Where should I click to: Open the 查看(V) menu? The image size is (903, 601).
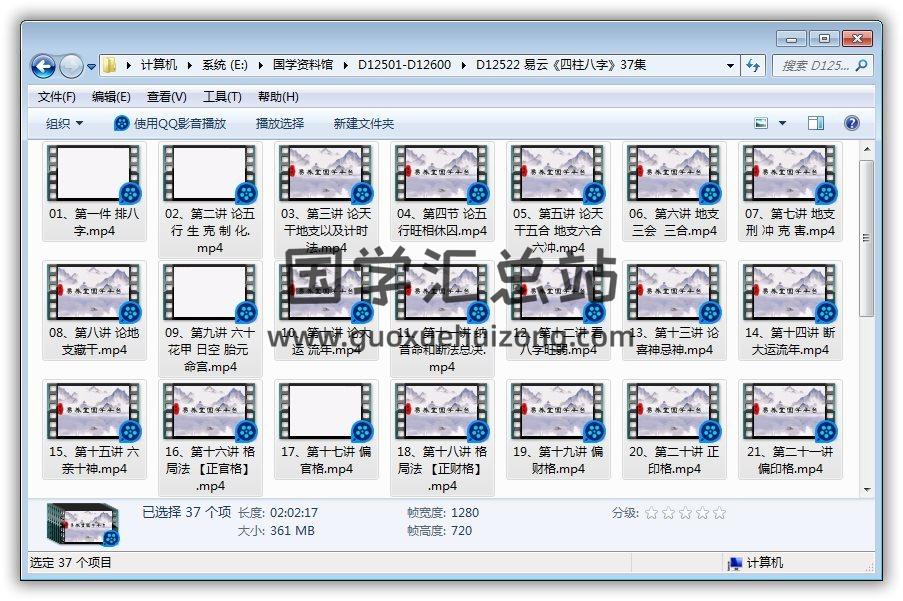(166, 97)
